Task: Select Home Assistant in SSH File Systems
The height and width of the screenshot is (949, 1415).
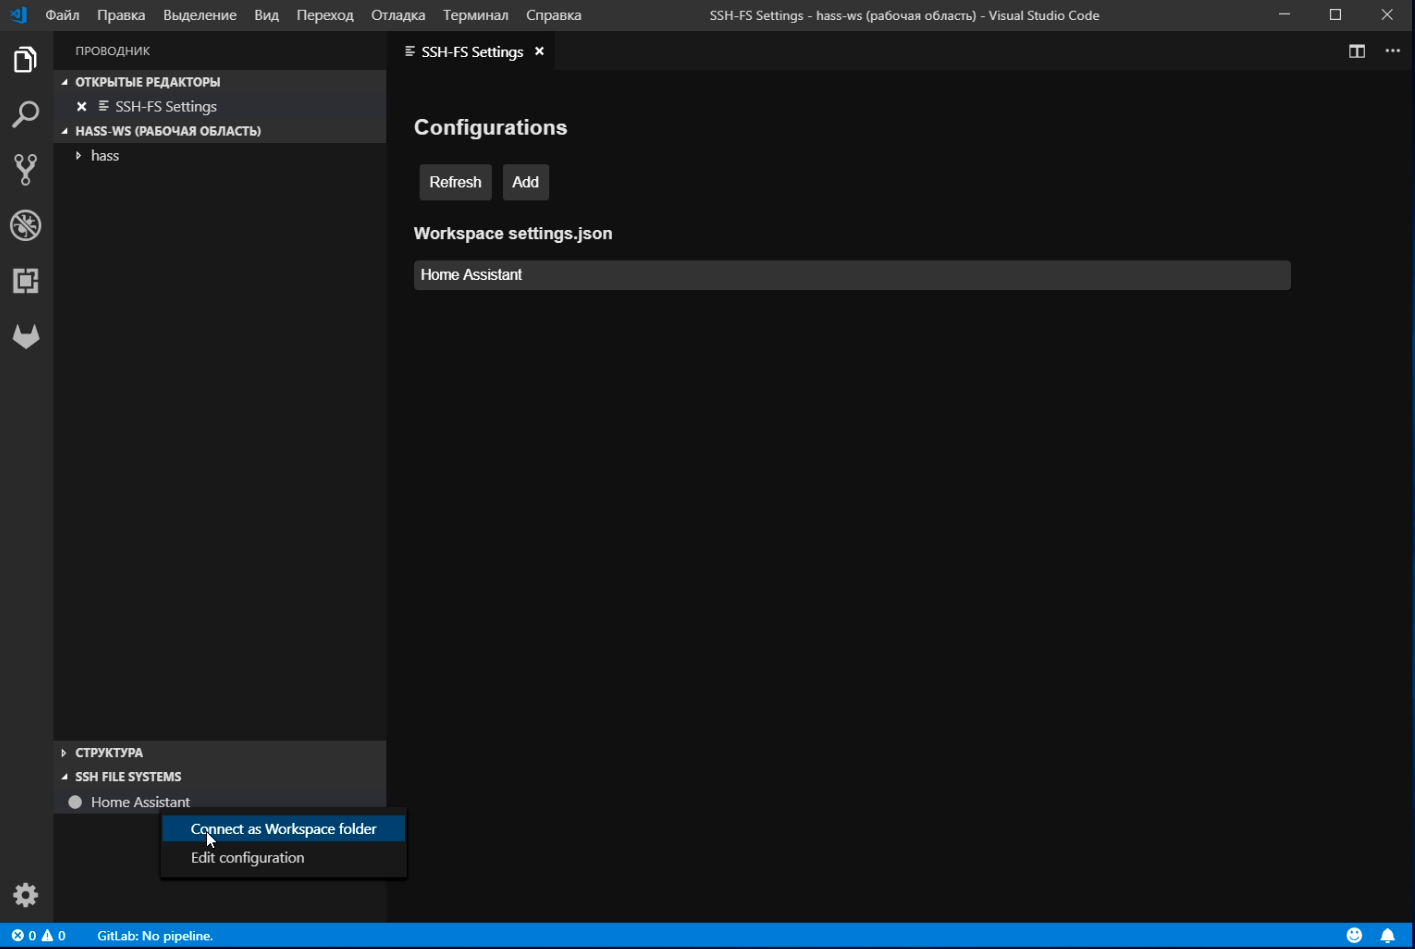Action: click(x=220, y=802)
